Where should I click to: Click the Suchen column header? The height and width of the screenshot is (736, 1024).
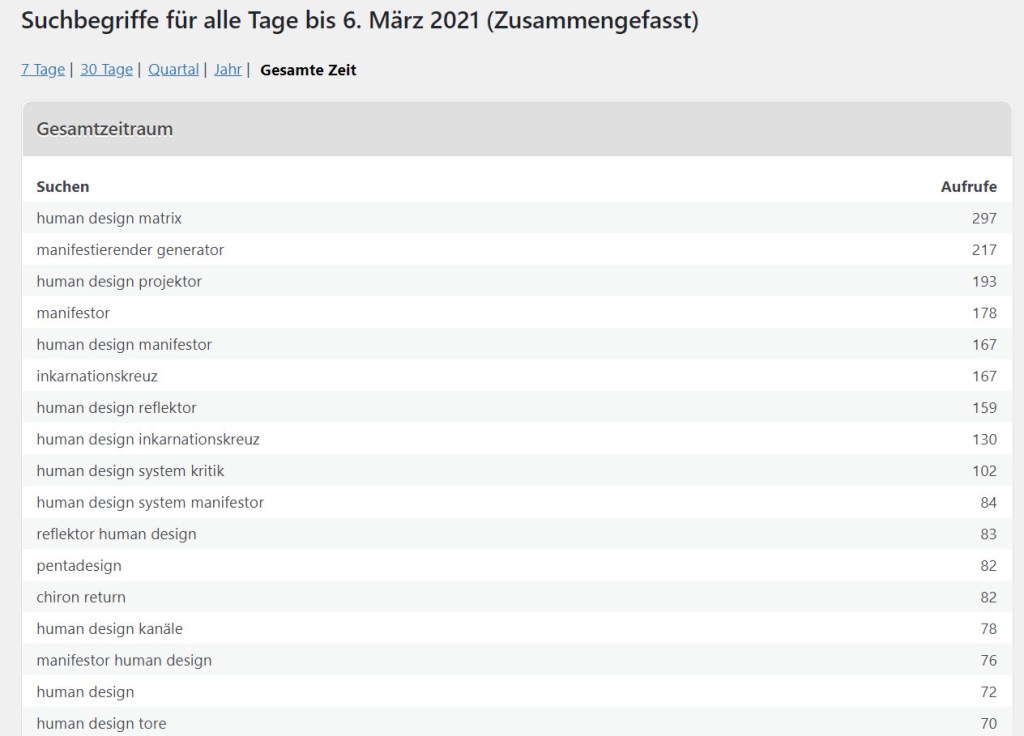[x=63, y=187]
